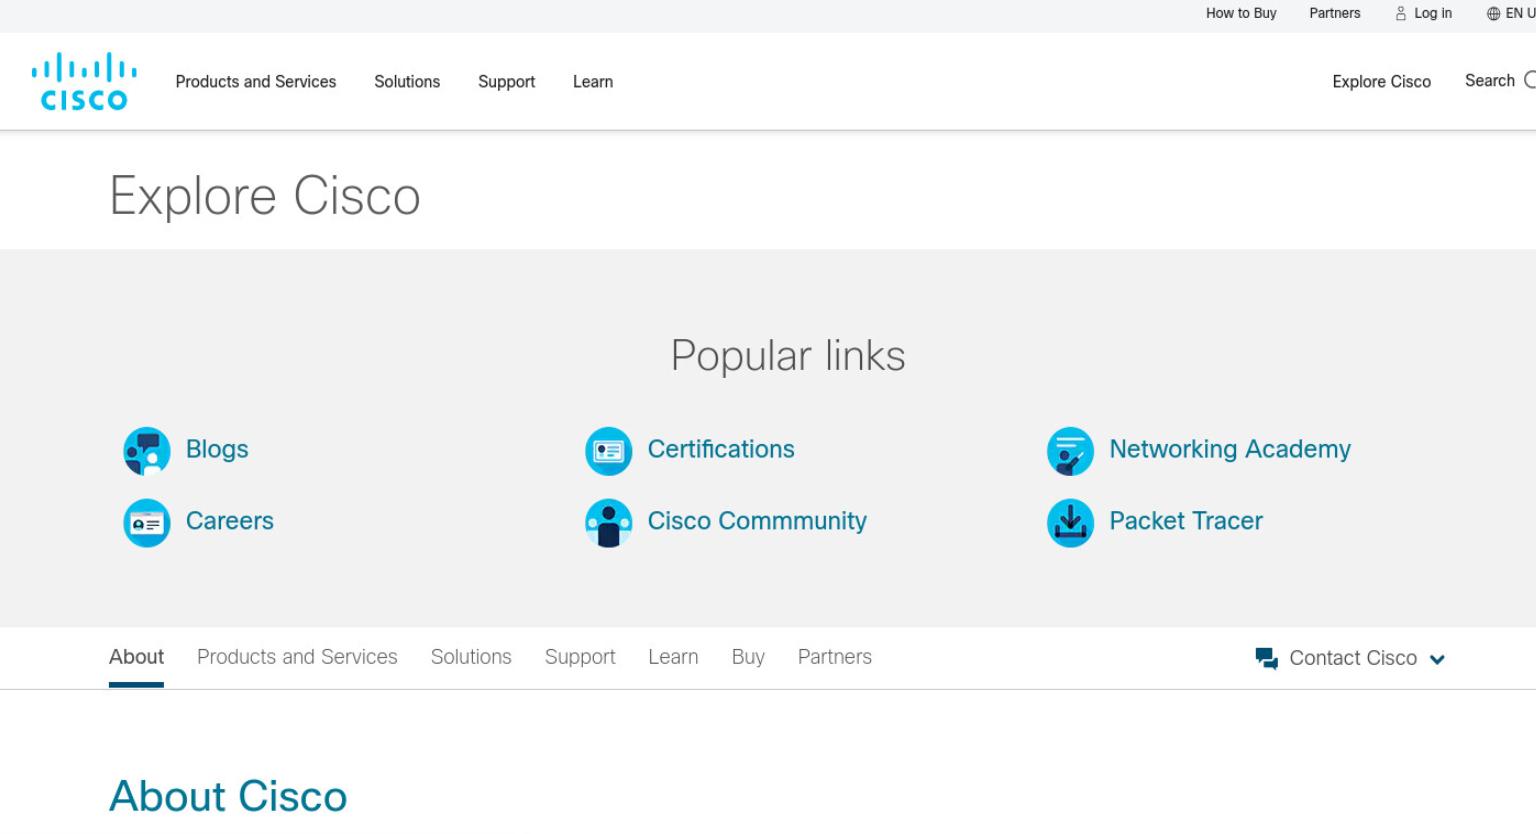Open the Blogs icon
The width and height of the screenshot is (1536, 834).
[x=147, y=451]
